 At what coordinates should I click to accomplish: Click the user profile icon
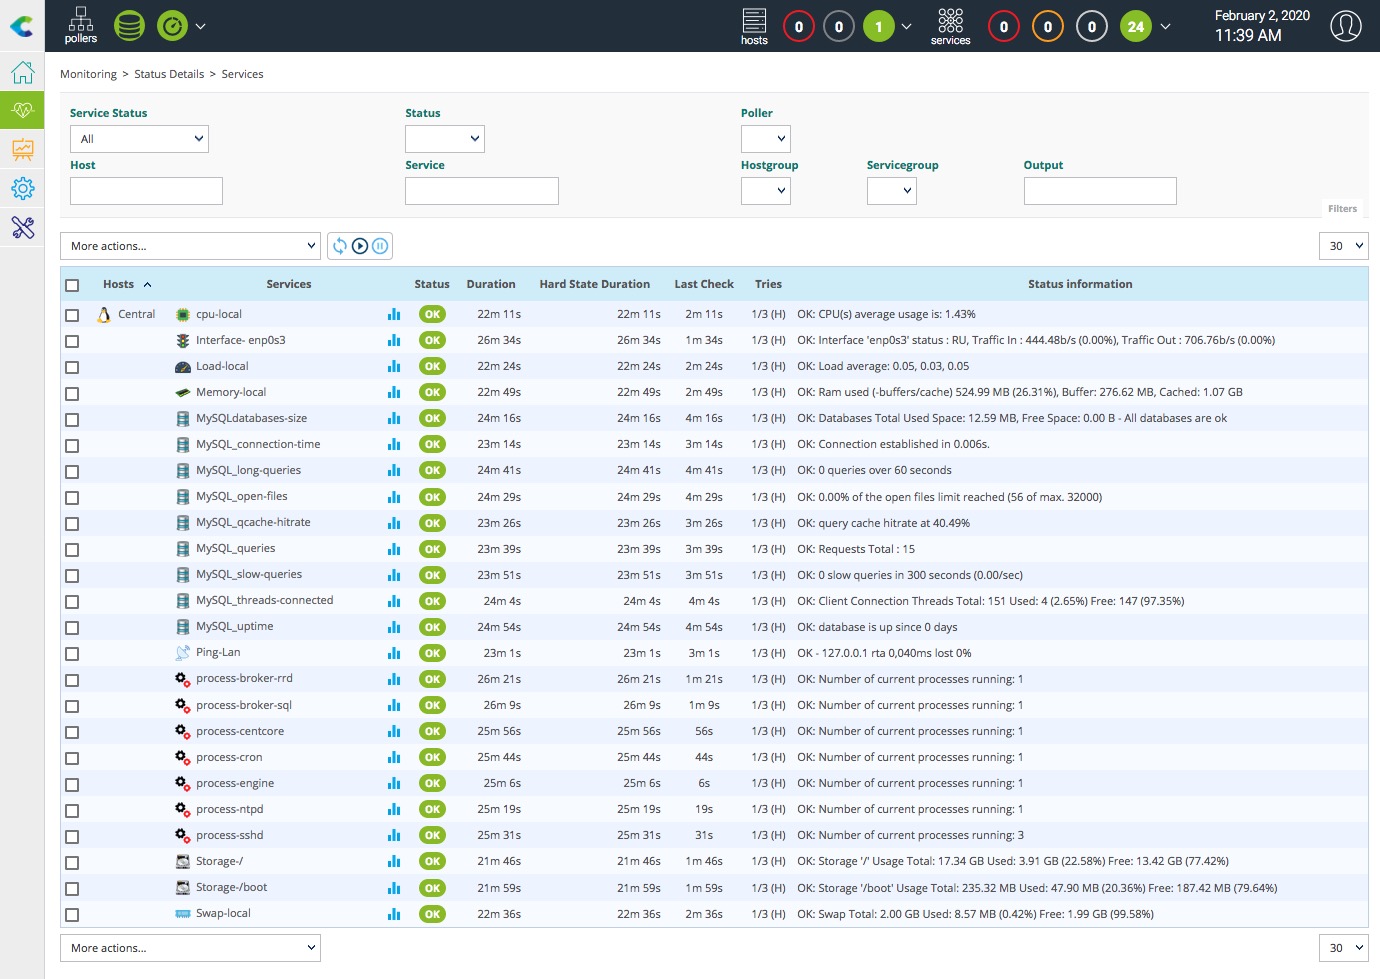[1345, 26]
